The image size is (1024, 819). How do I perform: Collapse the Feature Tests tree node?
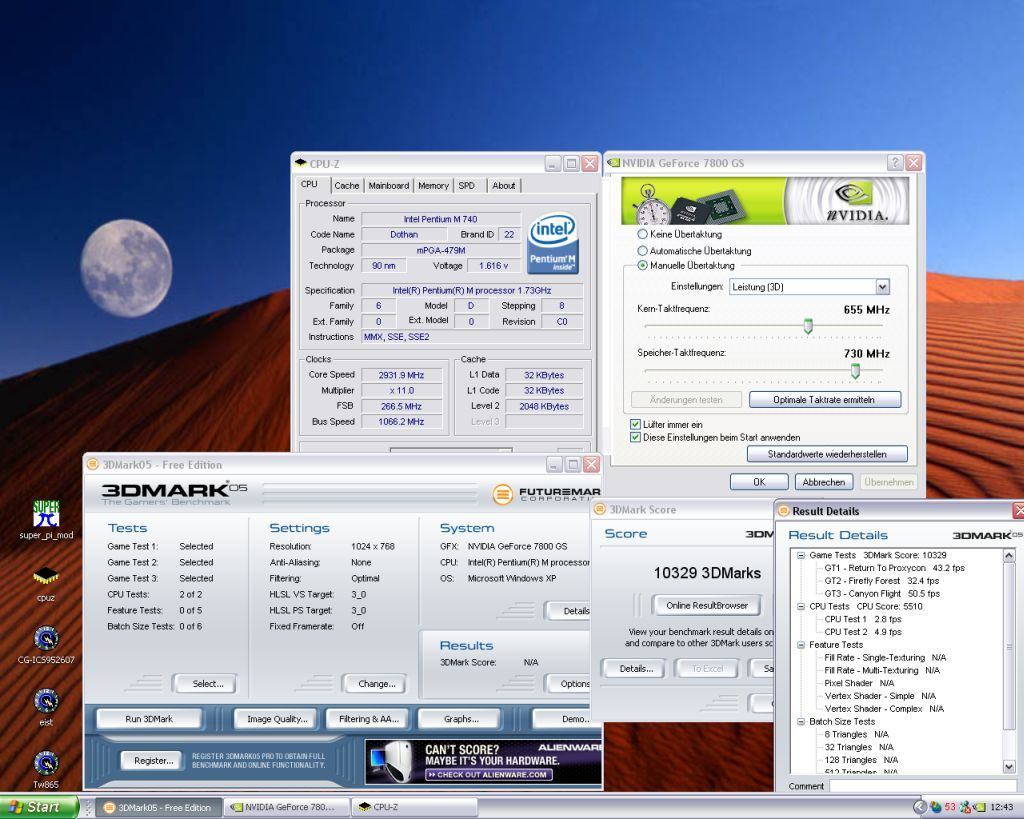[801, 645]
